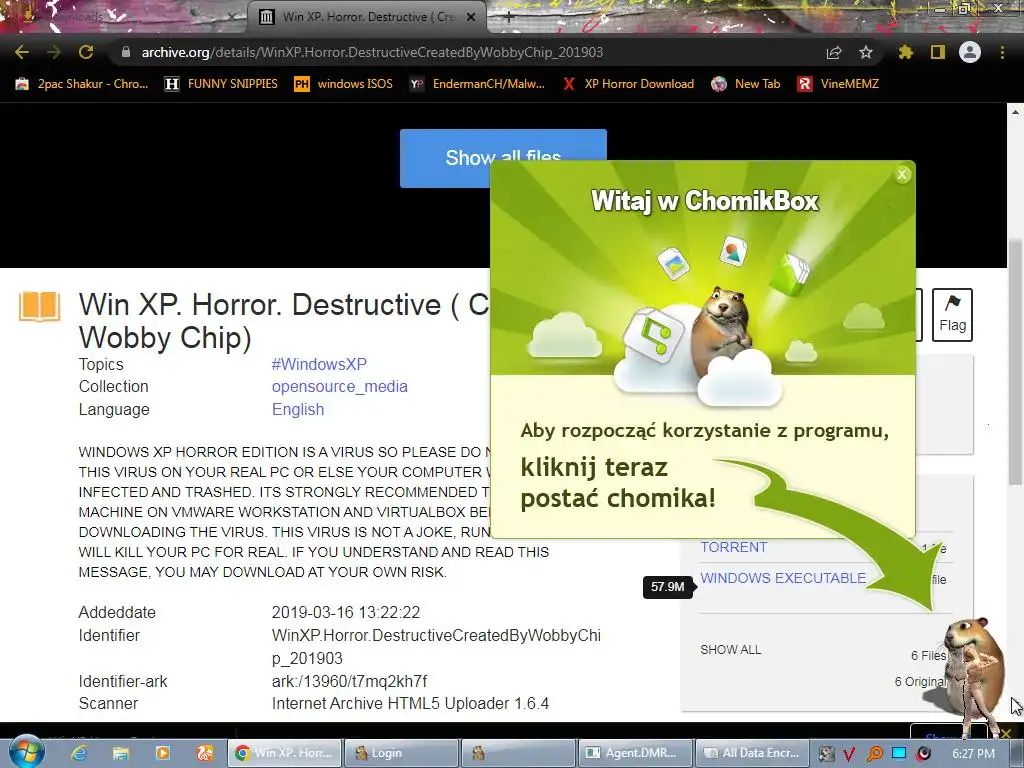
Task: Click the Show all files button
Action: point(445,158)
